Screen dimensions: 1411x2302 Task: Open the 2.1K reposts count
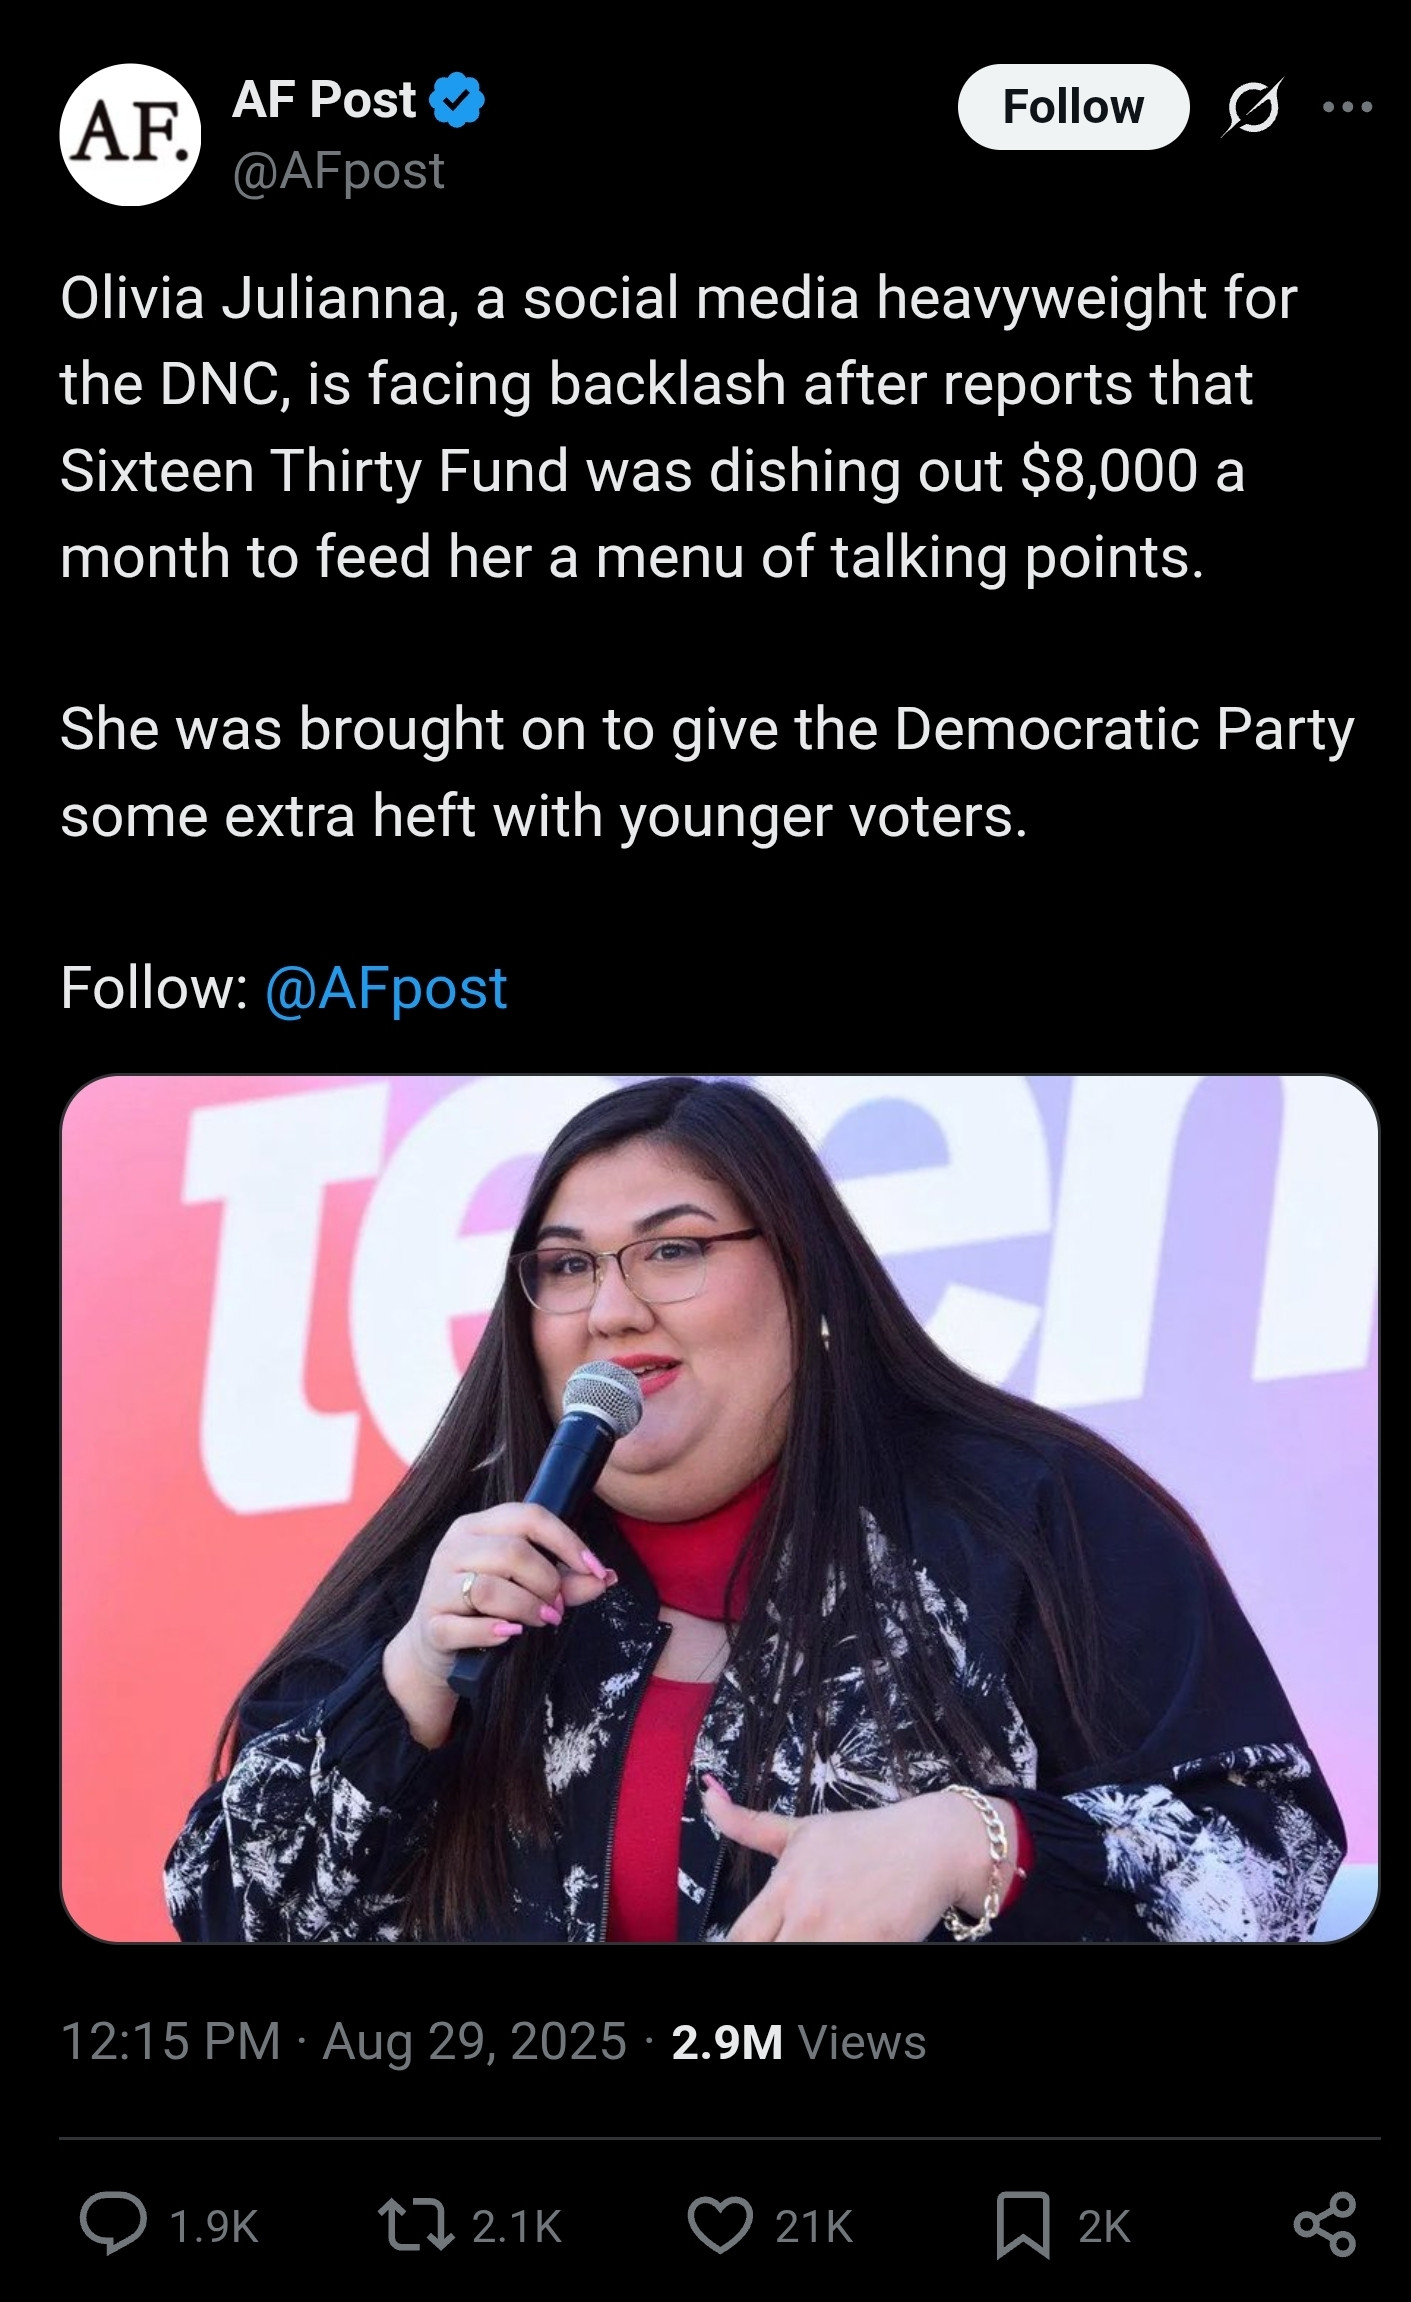(x=517, y=2227)
